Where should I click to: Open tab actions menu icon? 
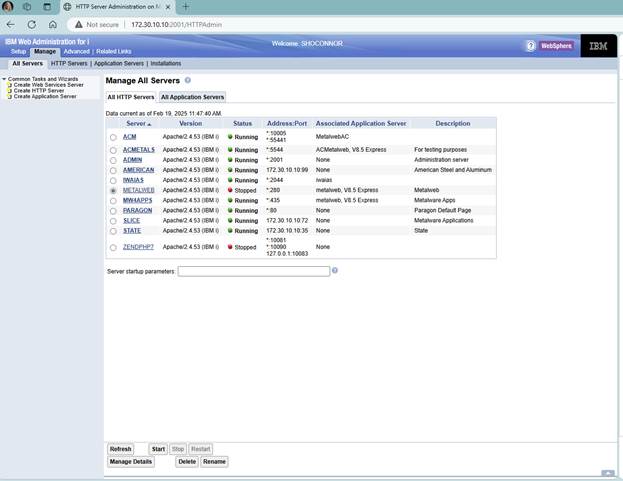[47, 7]
